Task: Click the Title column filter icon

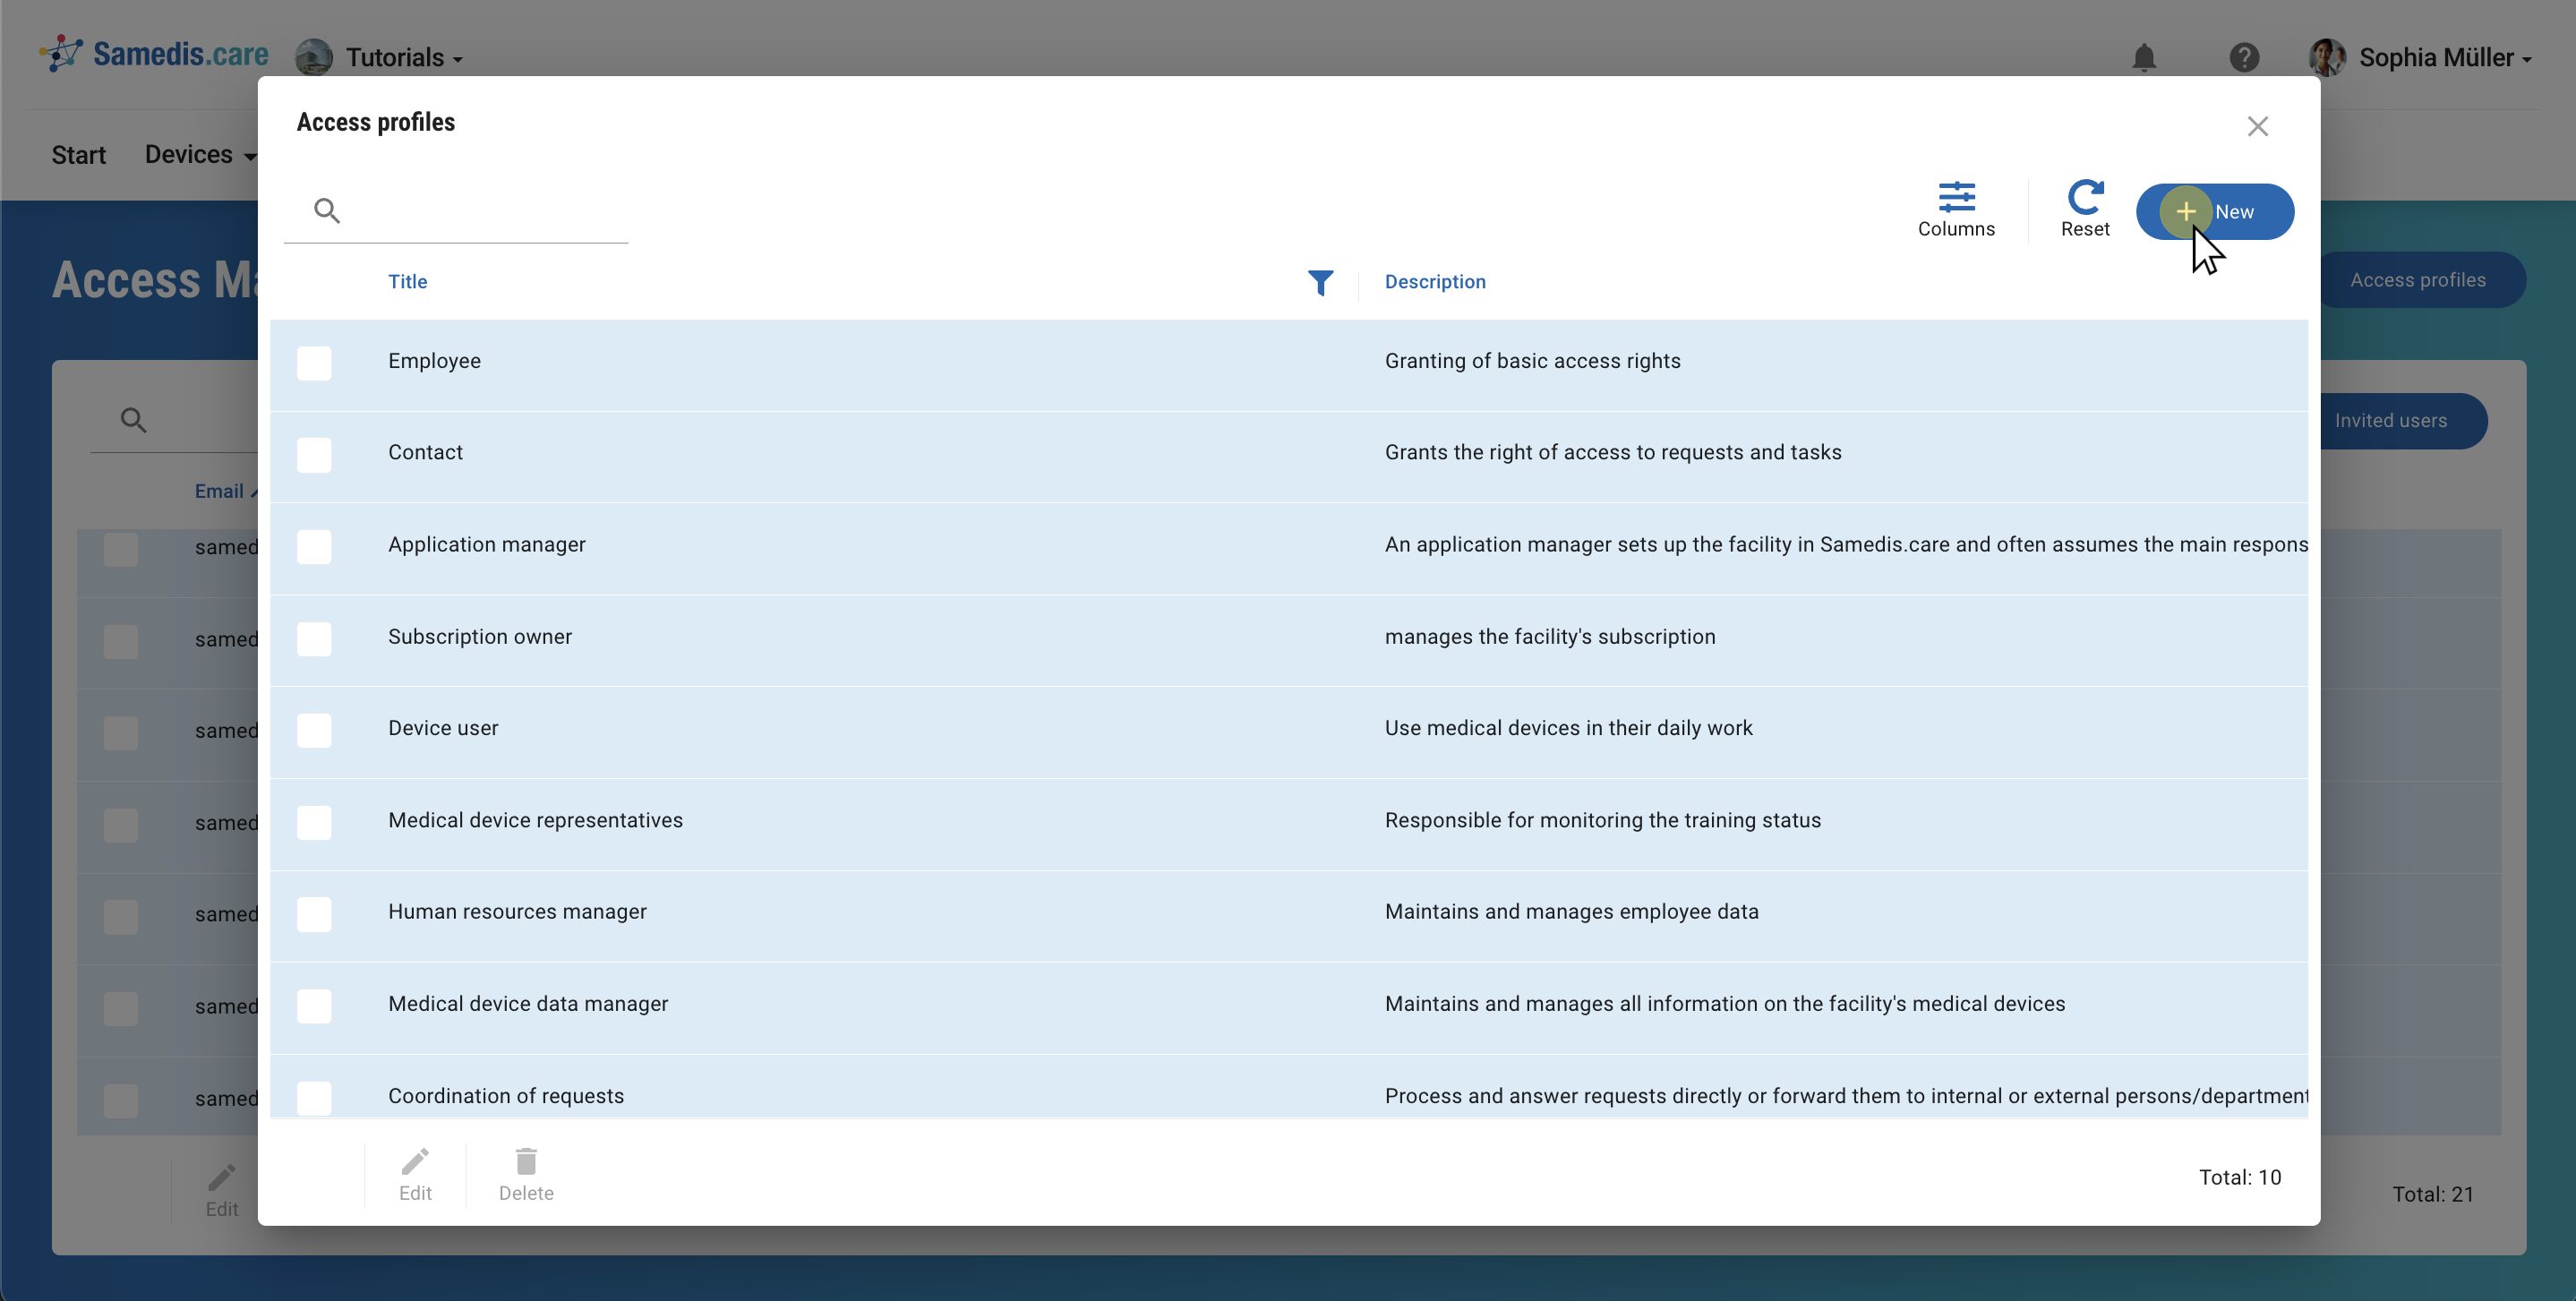Action: [1320, 283]
